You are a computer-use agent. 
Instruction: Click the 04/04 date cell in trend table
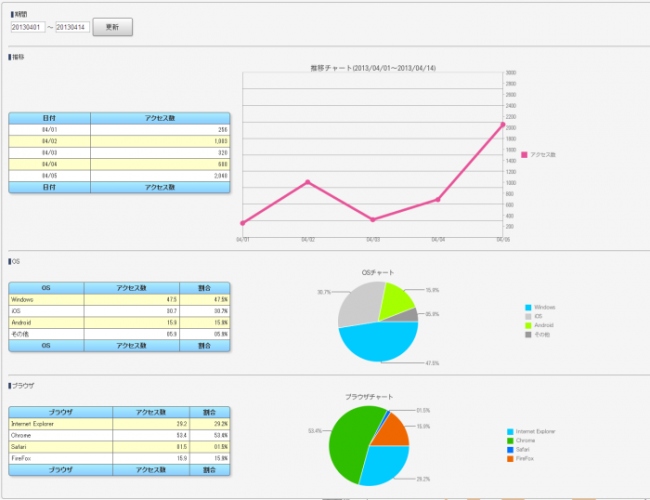[49, 164]
